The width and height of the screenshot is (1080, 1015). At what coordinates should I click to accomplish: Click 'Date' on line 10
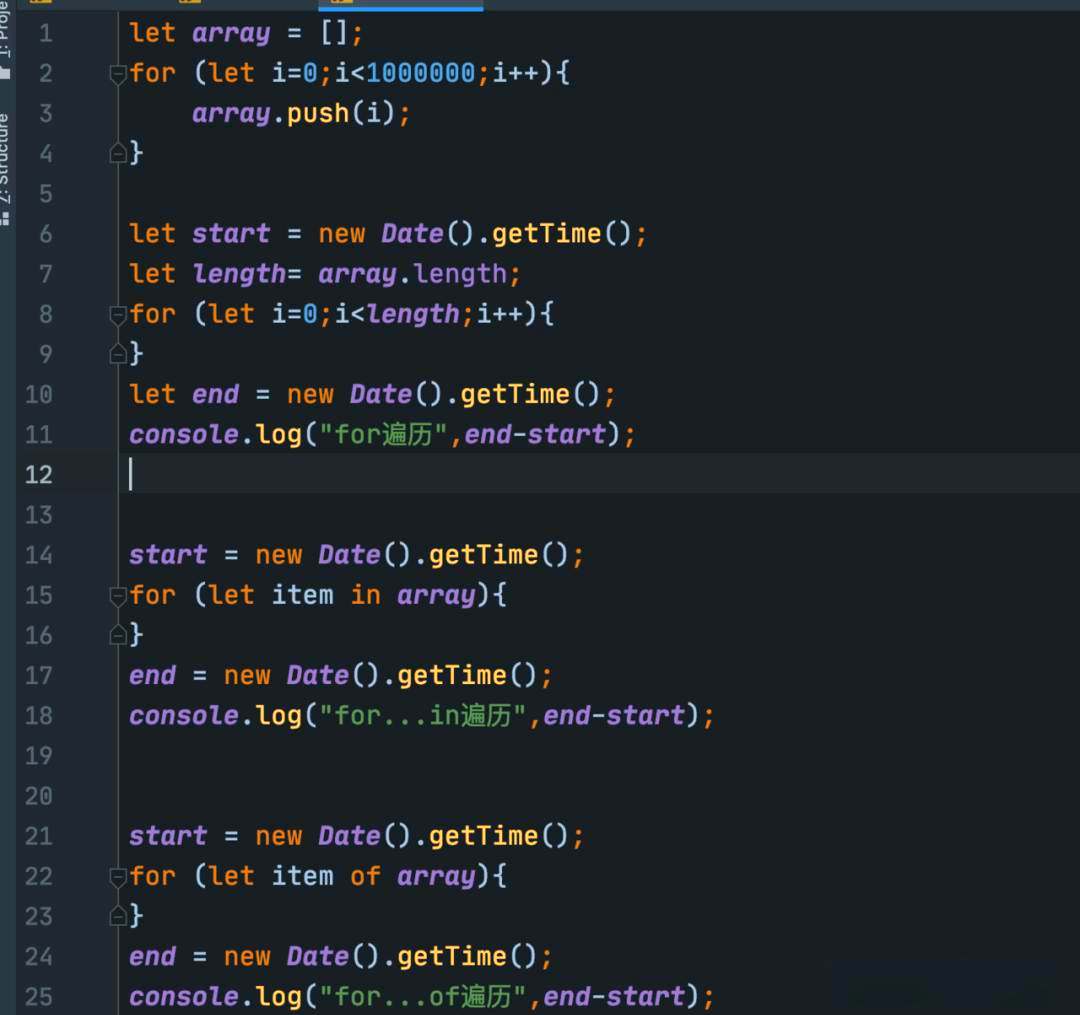click(381, 395)
